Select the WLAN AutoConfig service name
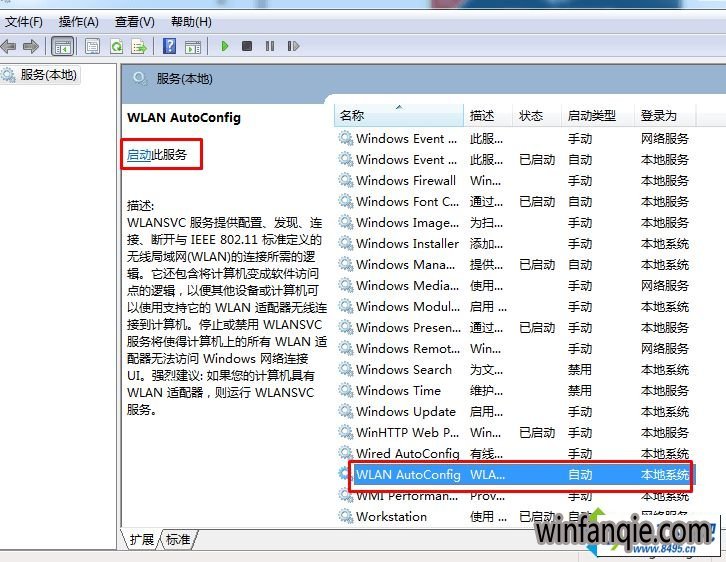 (408, 475)
